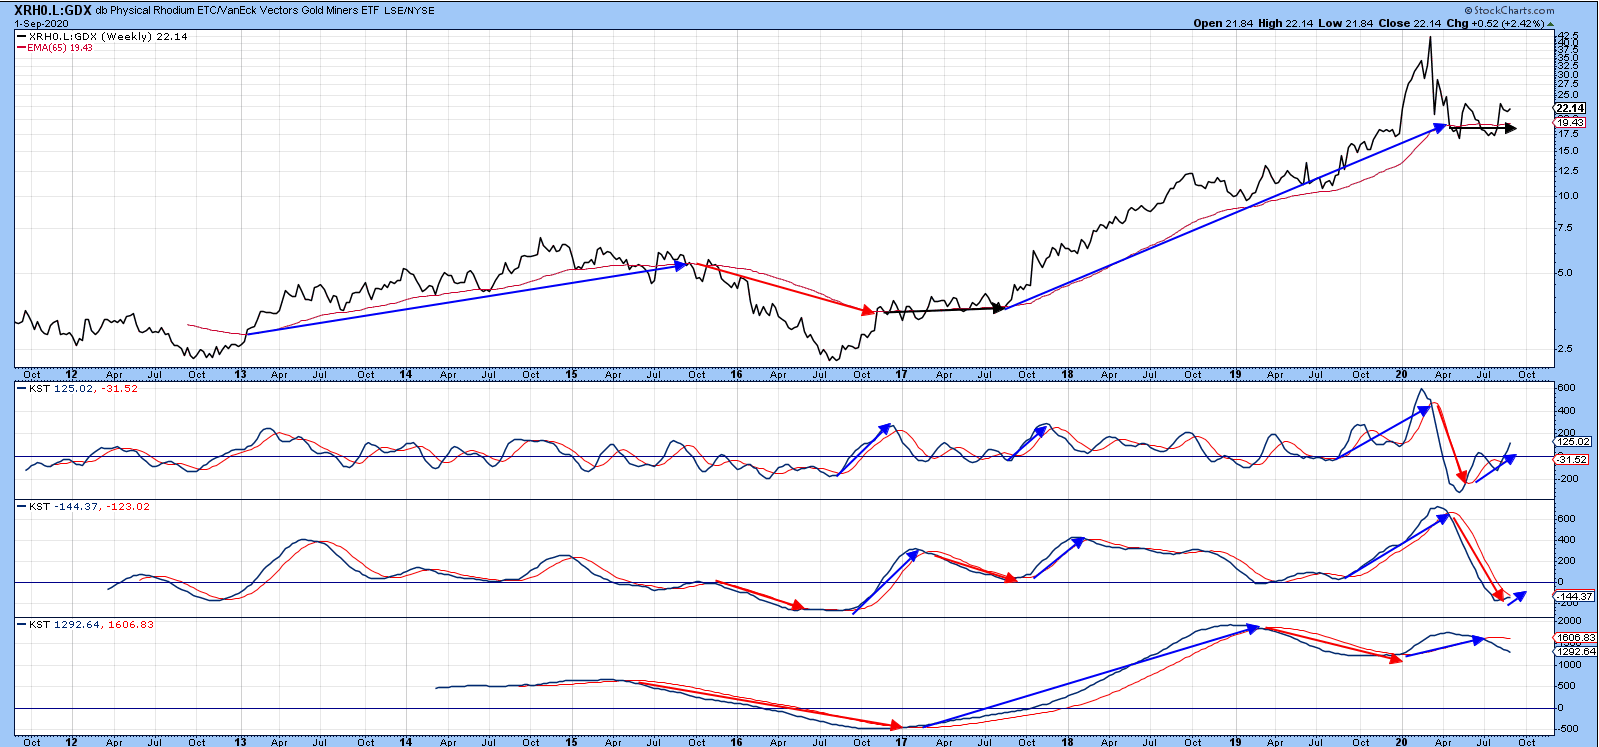The image size is (1599, 747).
Task: Click the 125.02 value tag on the KST axis
Action: pyautogui.click(x=1573, y=441)
